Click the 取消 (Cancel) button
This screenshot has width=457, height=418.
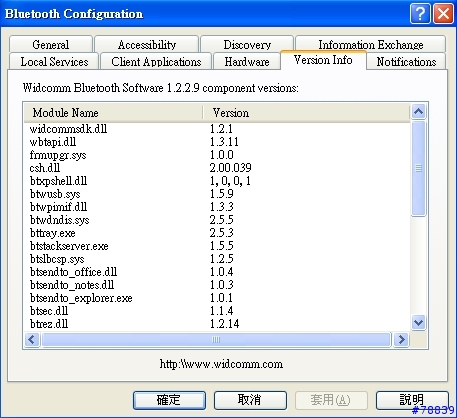coord(250,400)
